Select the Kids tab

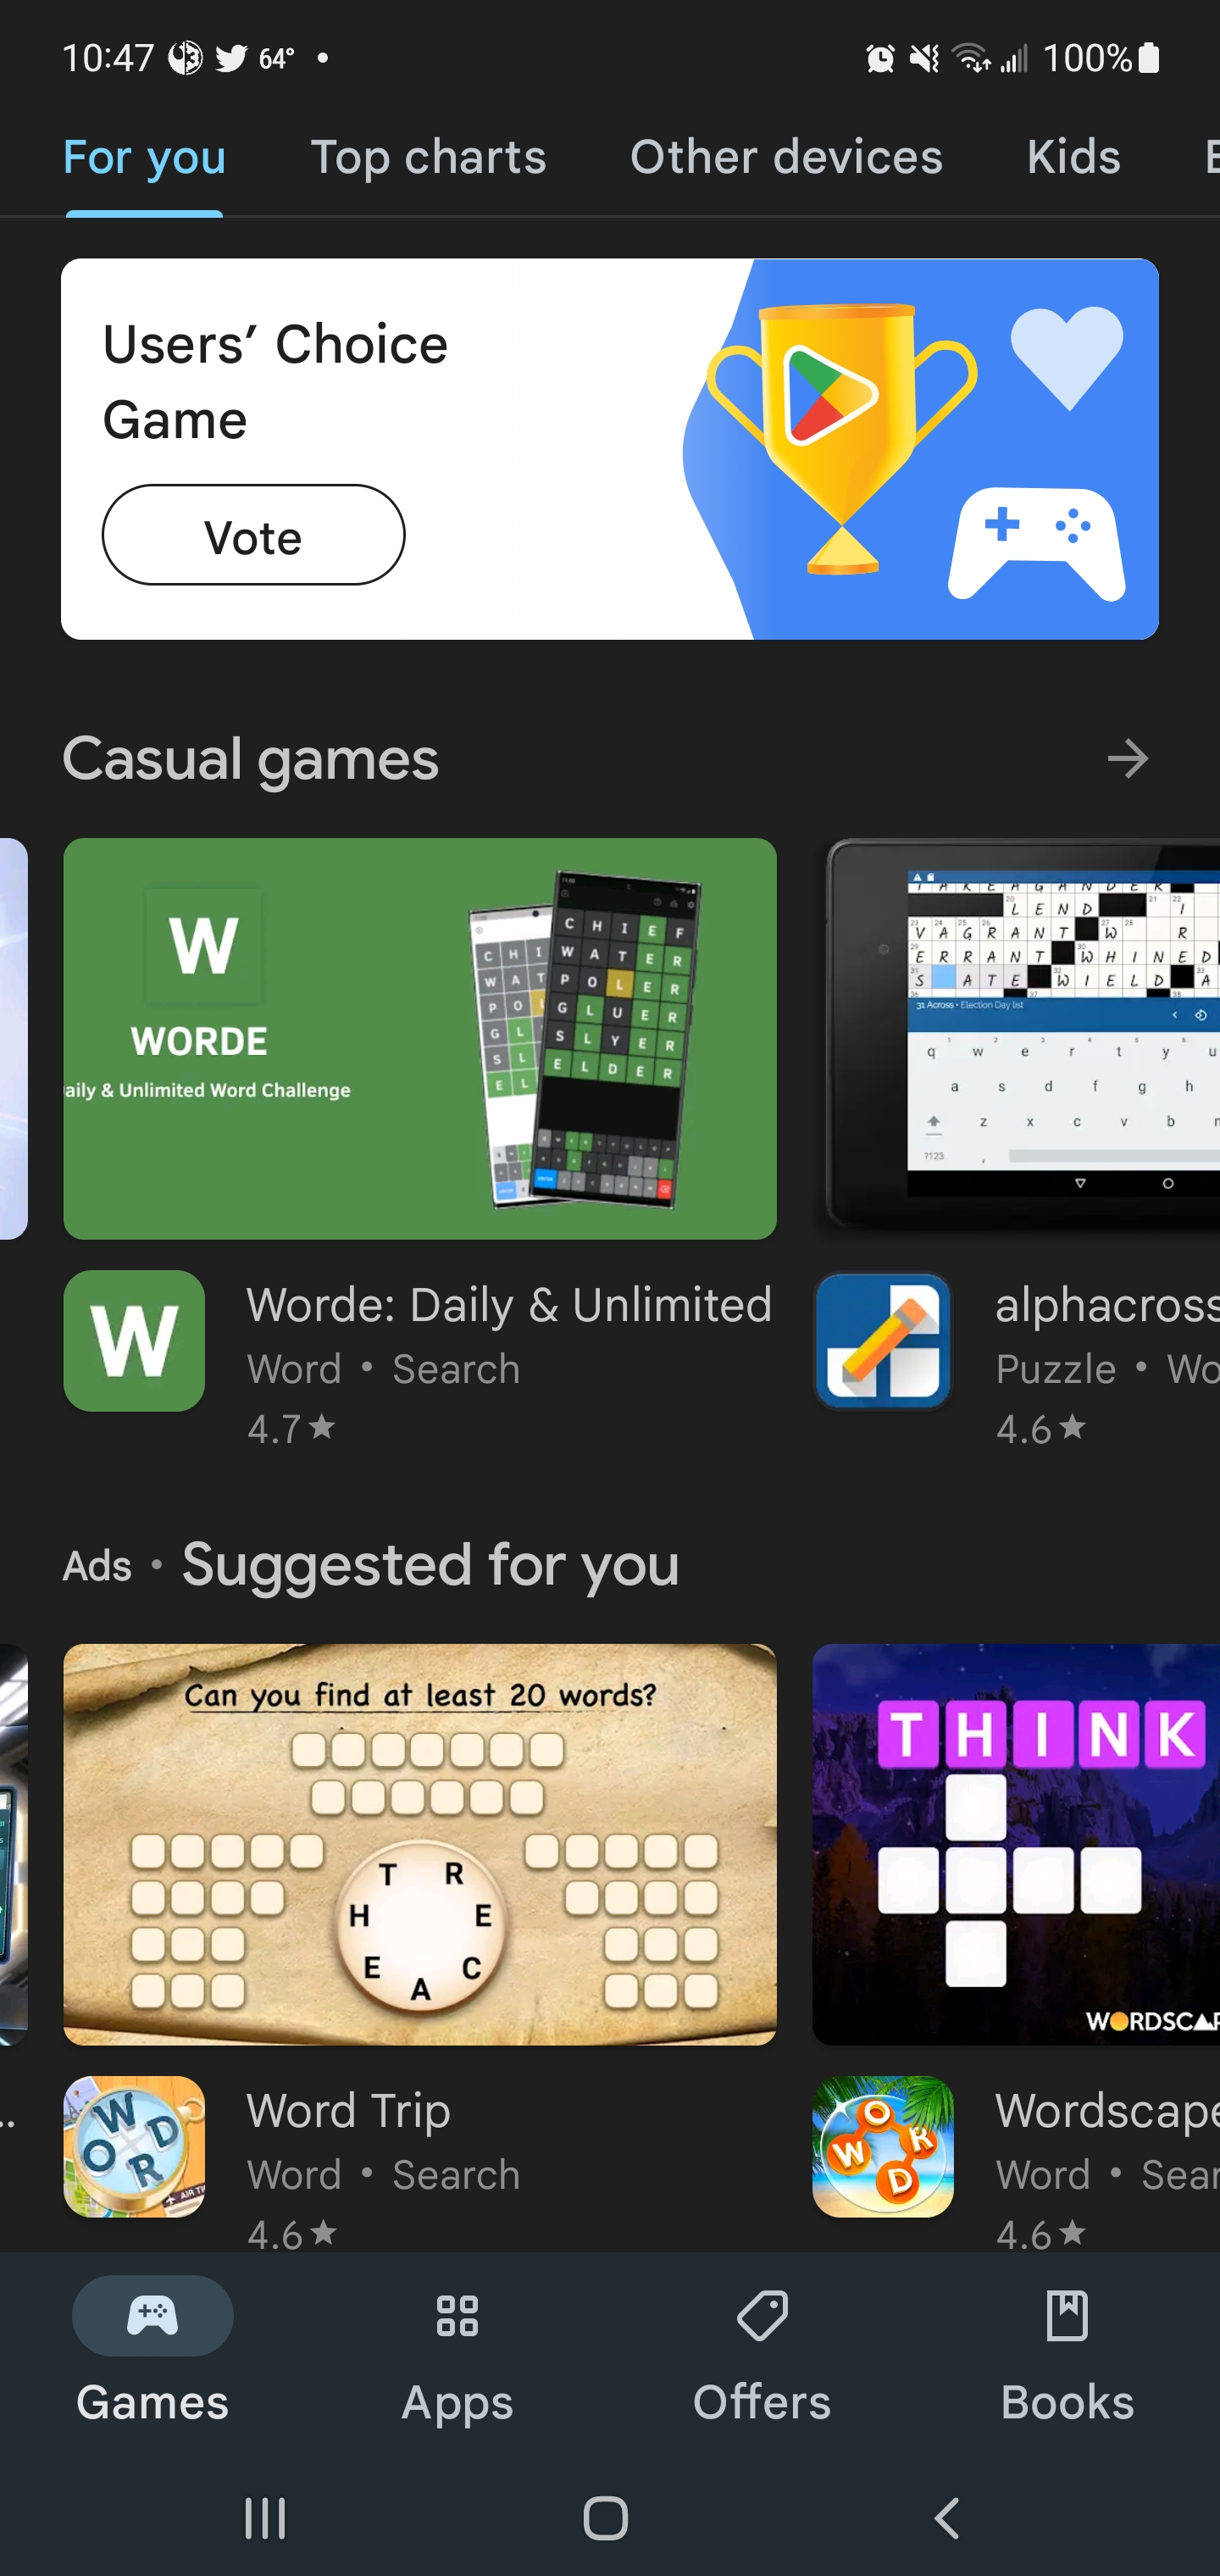point(1073,157)
